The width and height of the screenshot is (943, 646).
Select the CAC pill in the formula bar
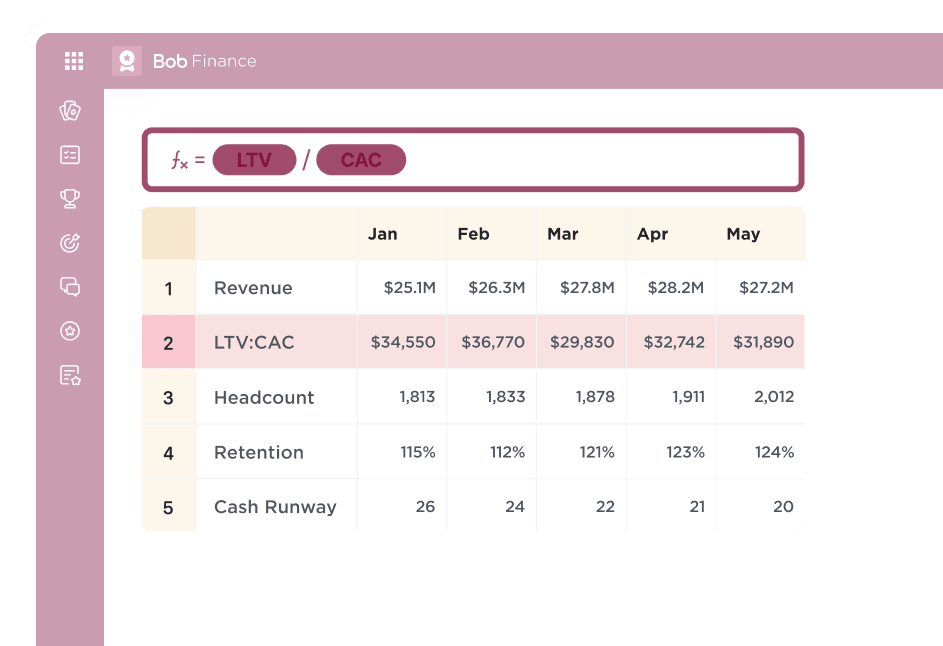tap(362, 160)
